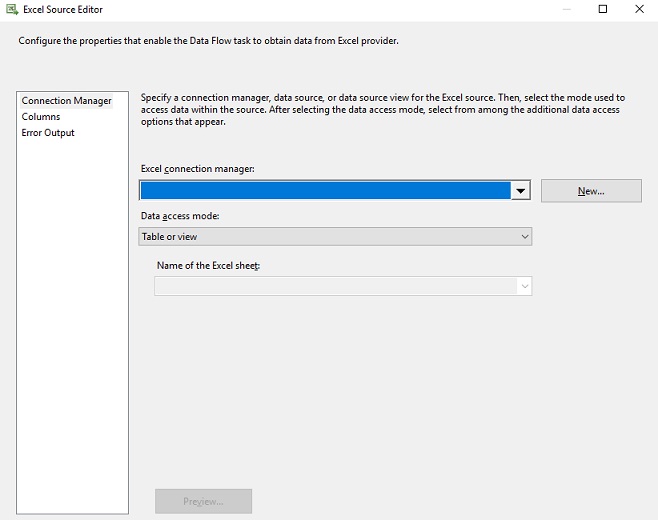The image size is (658, 520).
Task: Click the Excel connection manager label
Action: click(x=197, y=168)
